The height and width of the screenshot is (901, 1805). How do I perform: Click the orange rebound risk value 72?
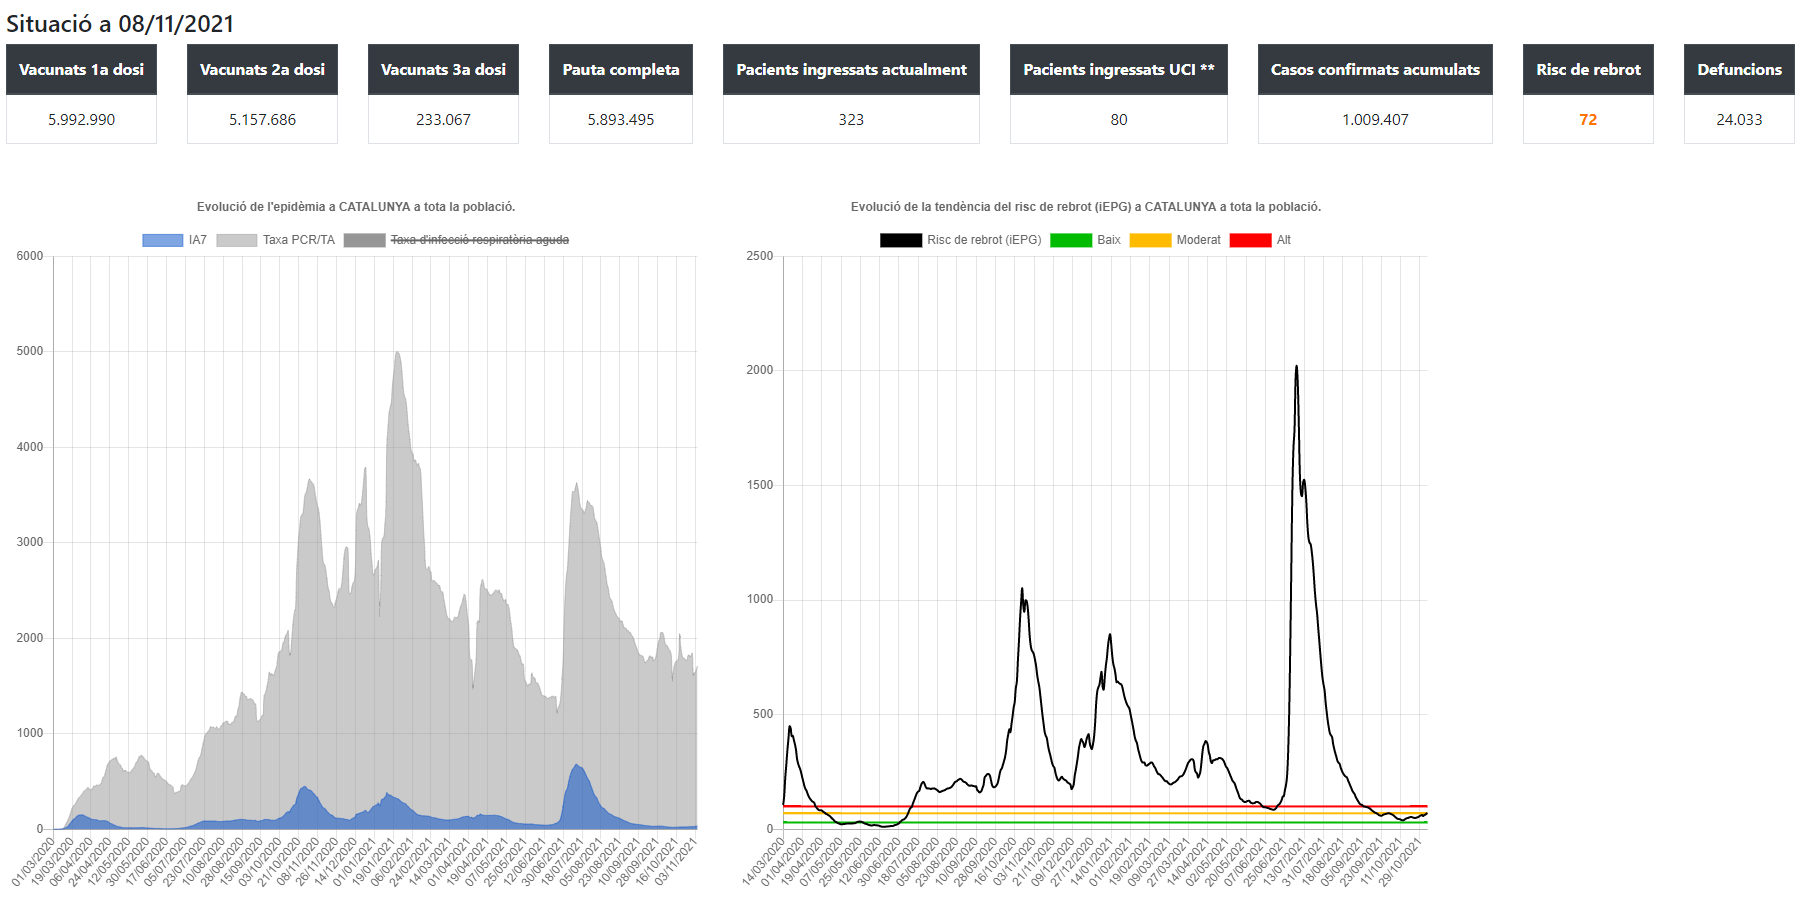coord(1588,120)
